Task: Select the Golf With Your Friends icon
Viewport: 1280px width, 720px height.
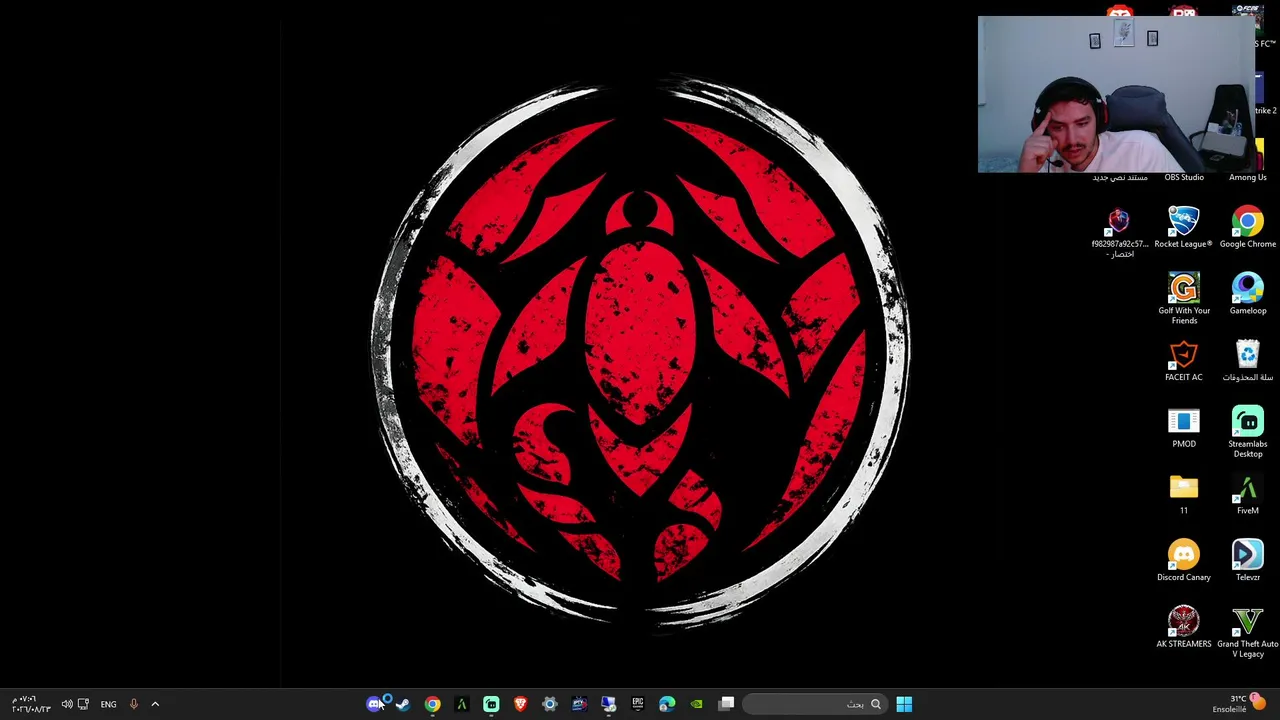Action: point(1184,299)
